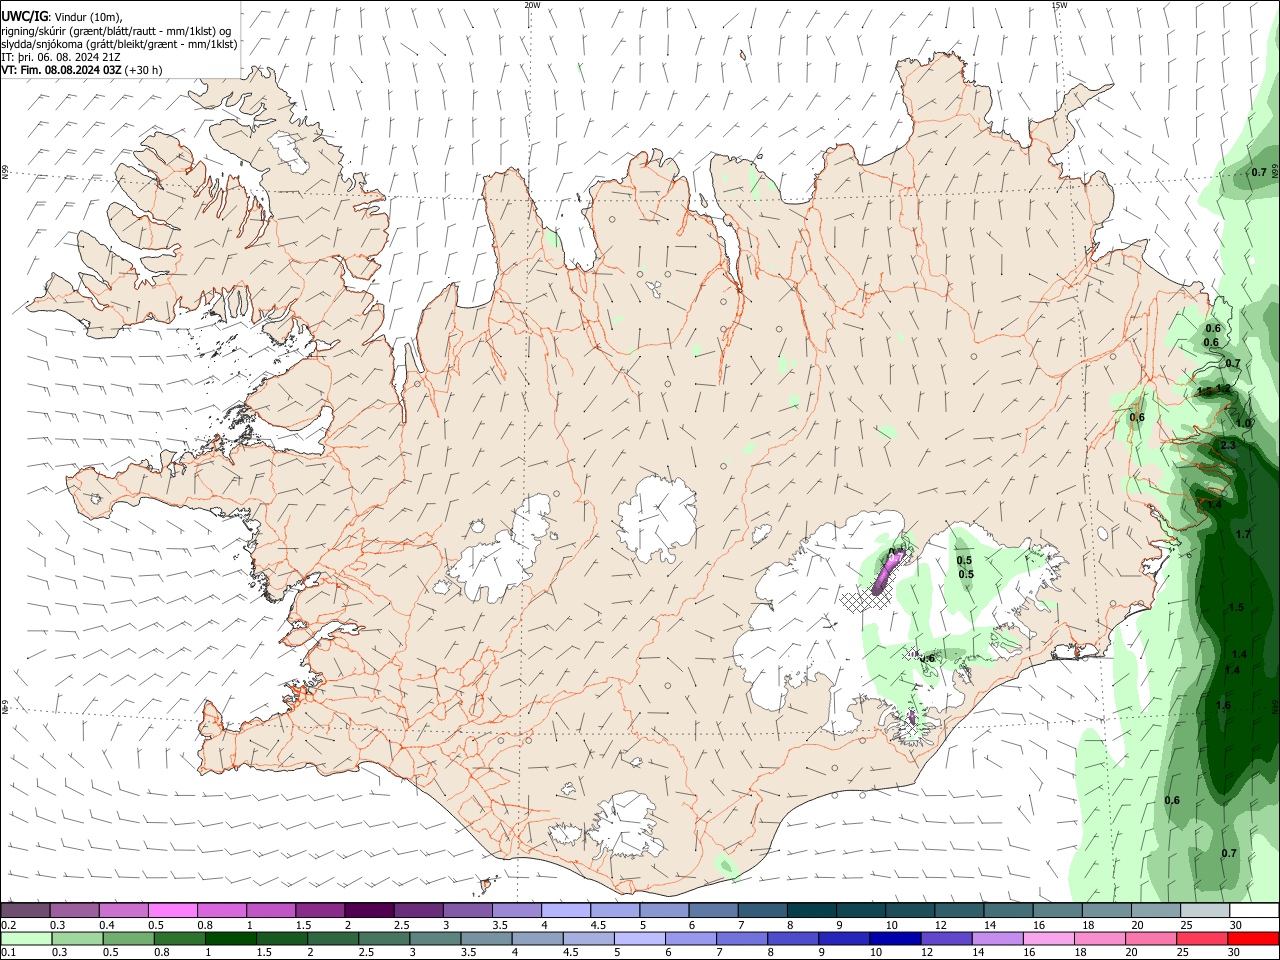The image size is (1280, 960).
Task: Pick the lower legend swatch between 25 and 30
Action: coord(1200,938)
